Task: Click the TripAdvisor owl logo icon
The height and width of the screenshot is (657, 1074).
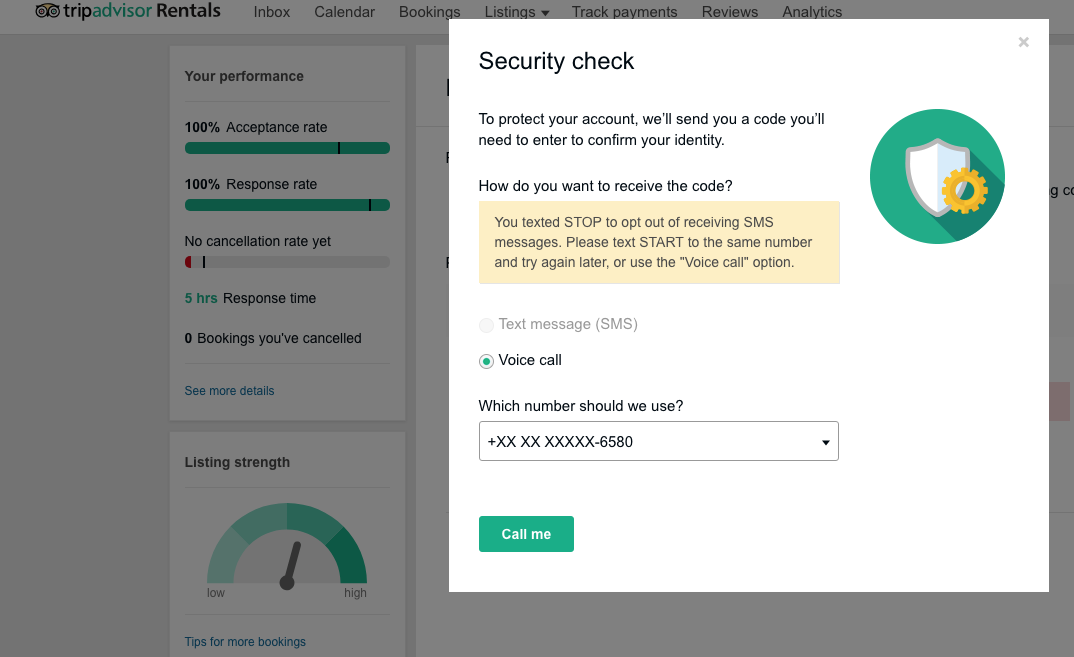Action: pos(47,11)
